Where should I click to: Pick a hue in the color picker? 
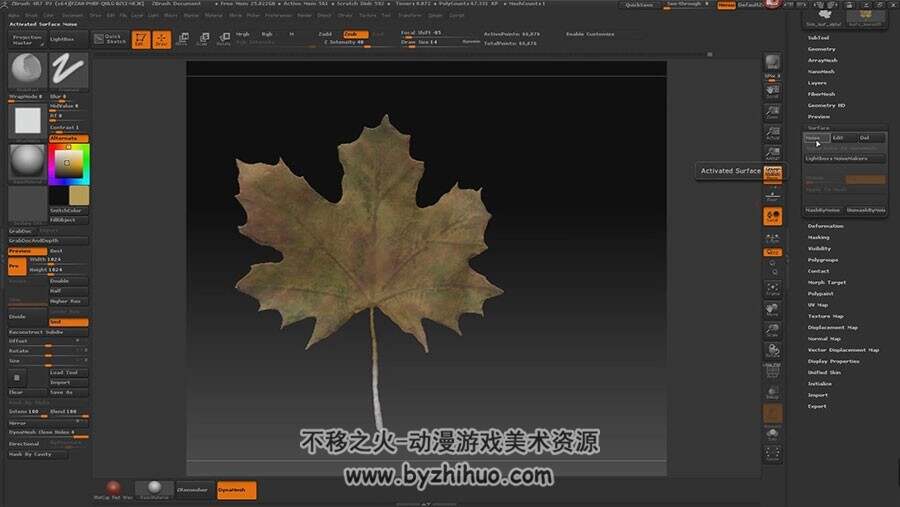tap(69, 164)
